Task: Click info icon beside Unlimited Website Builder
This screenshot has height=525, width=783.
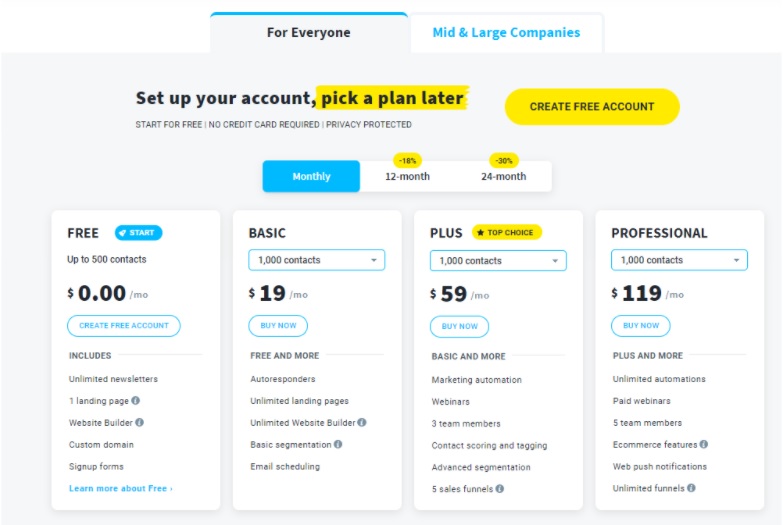Action: coord(362,423)
